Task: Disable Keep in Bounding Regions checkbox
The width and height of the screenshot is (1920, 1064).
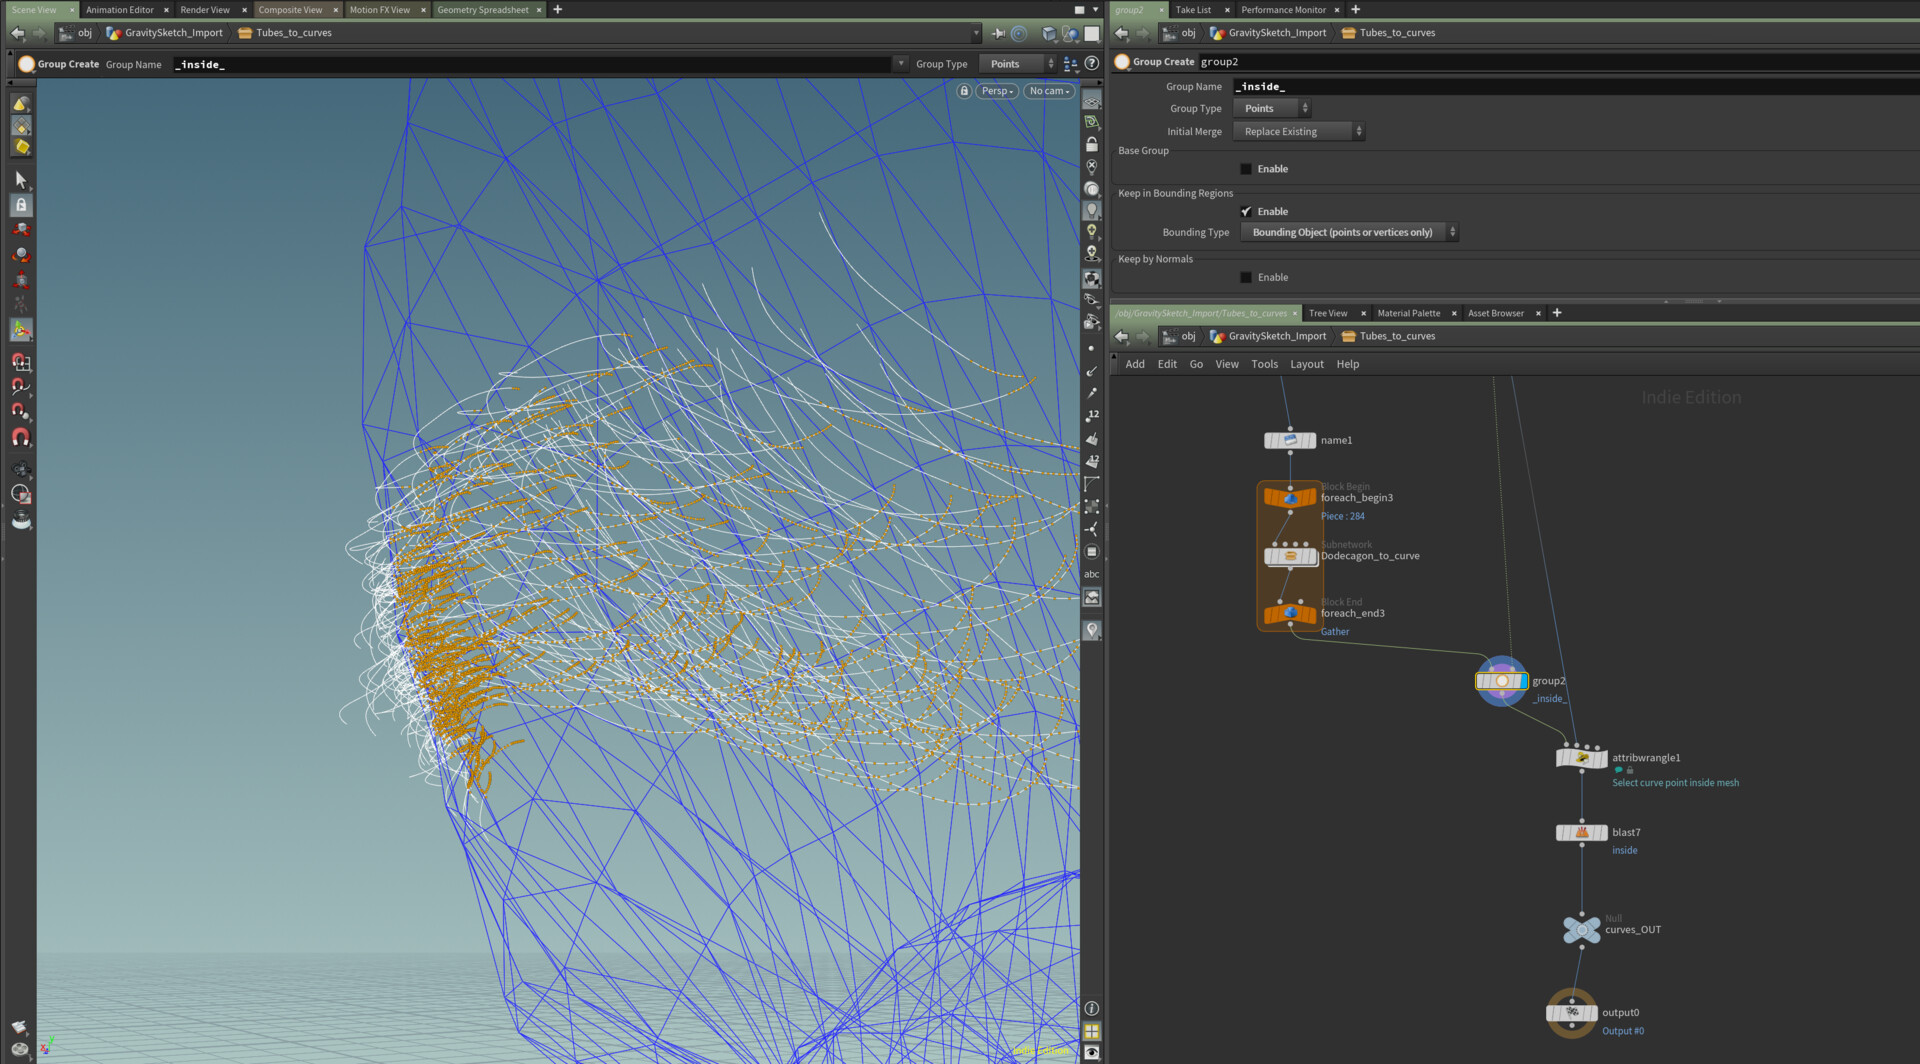Action: [x=1246, y=212]
